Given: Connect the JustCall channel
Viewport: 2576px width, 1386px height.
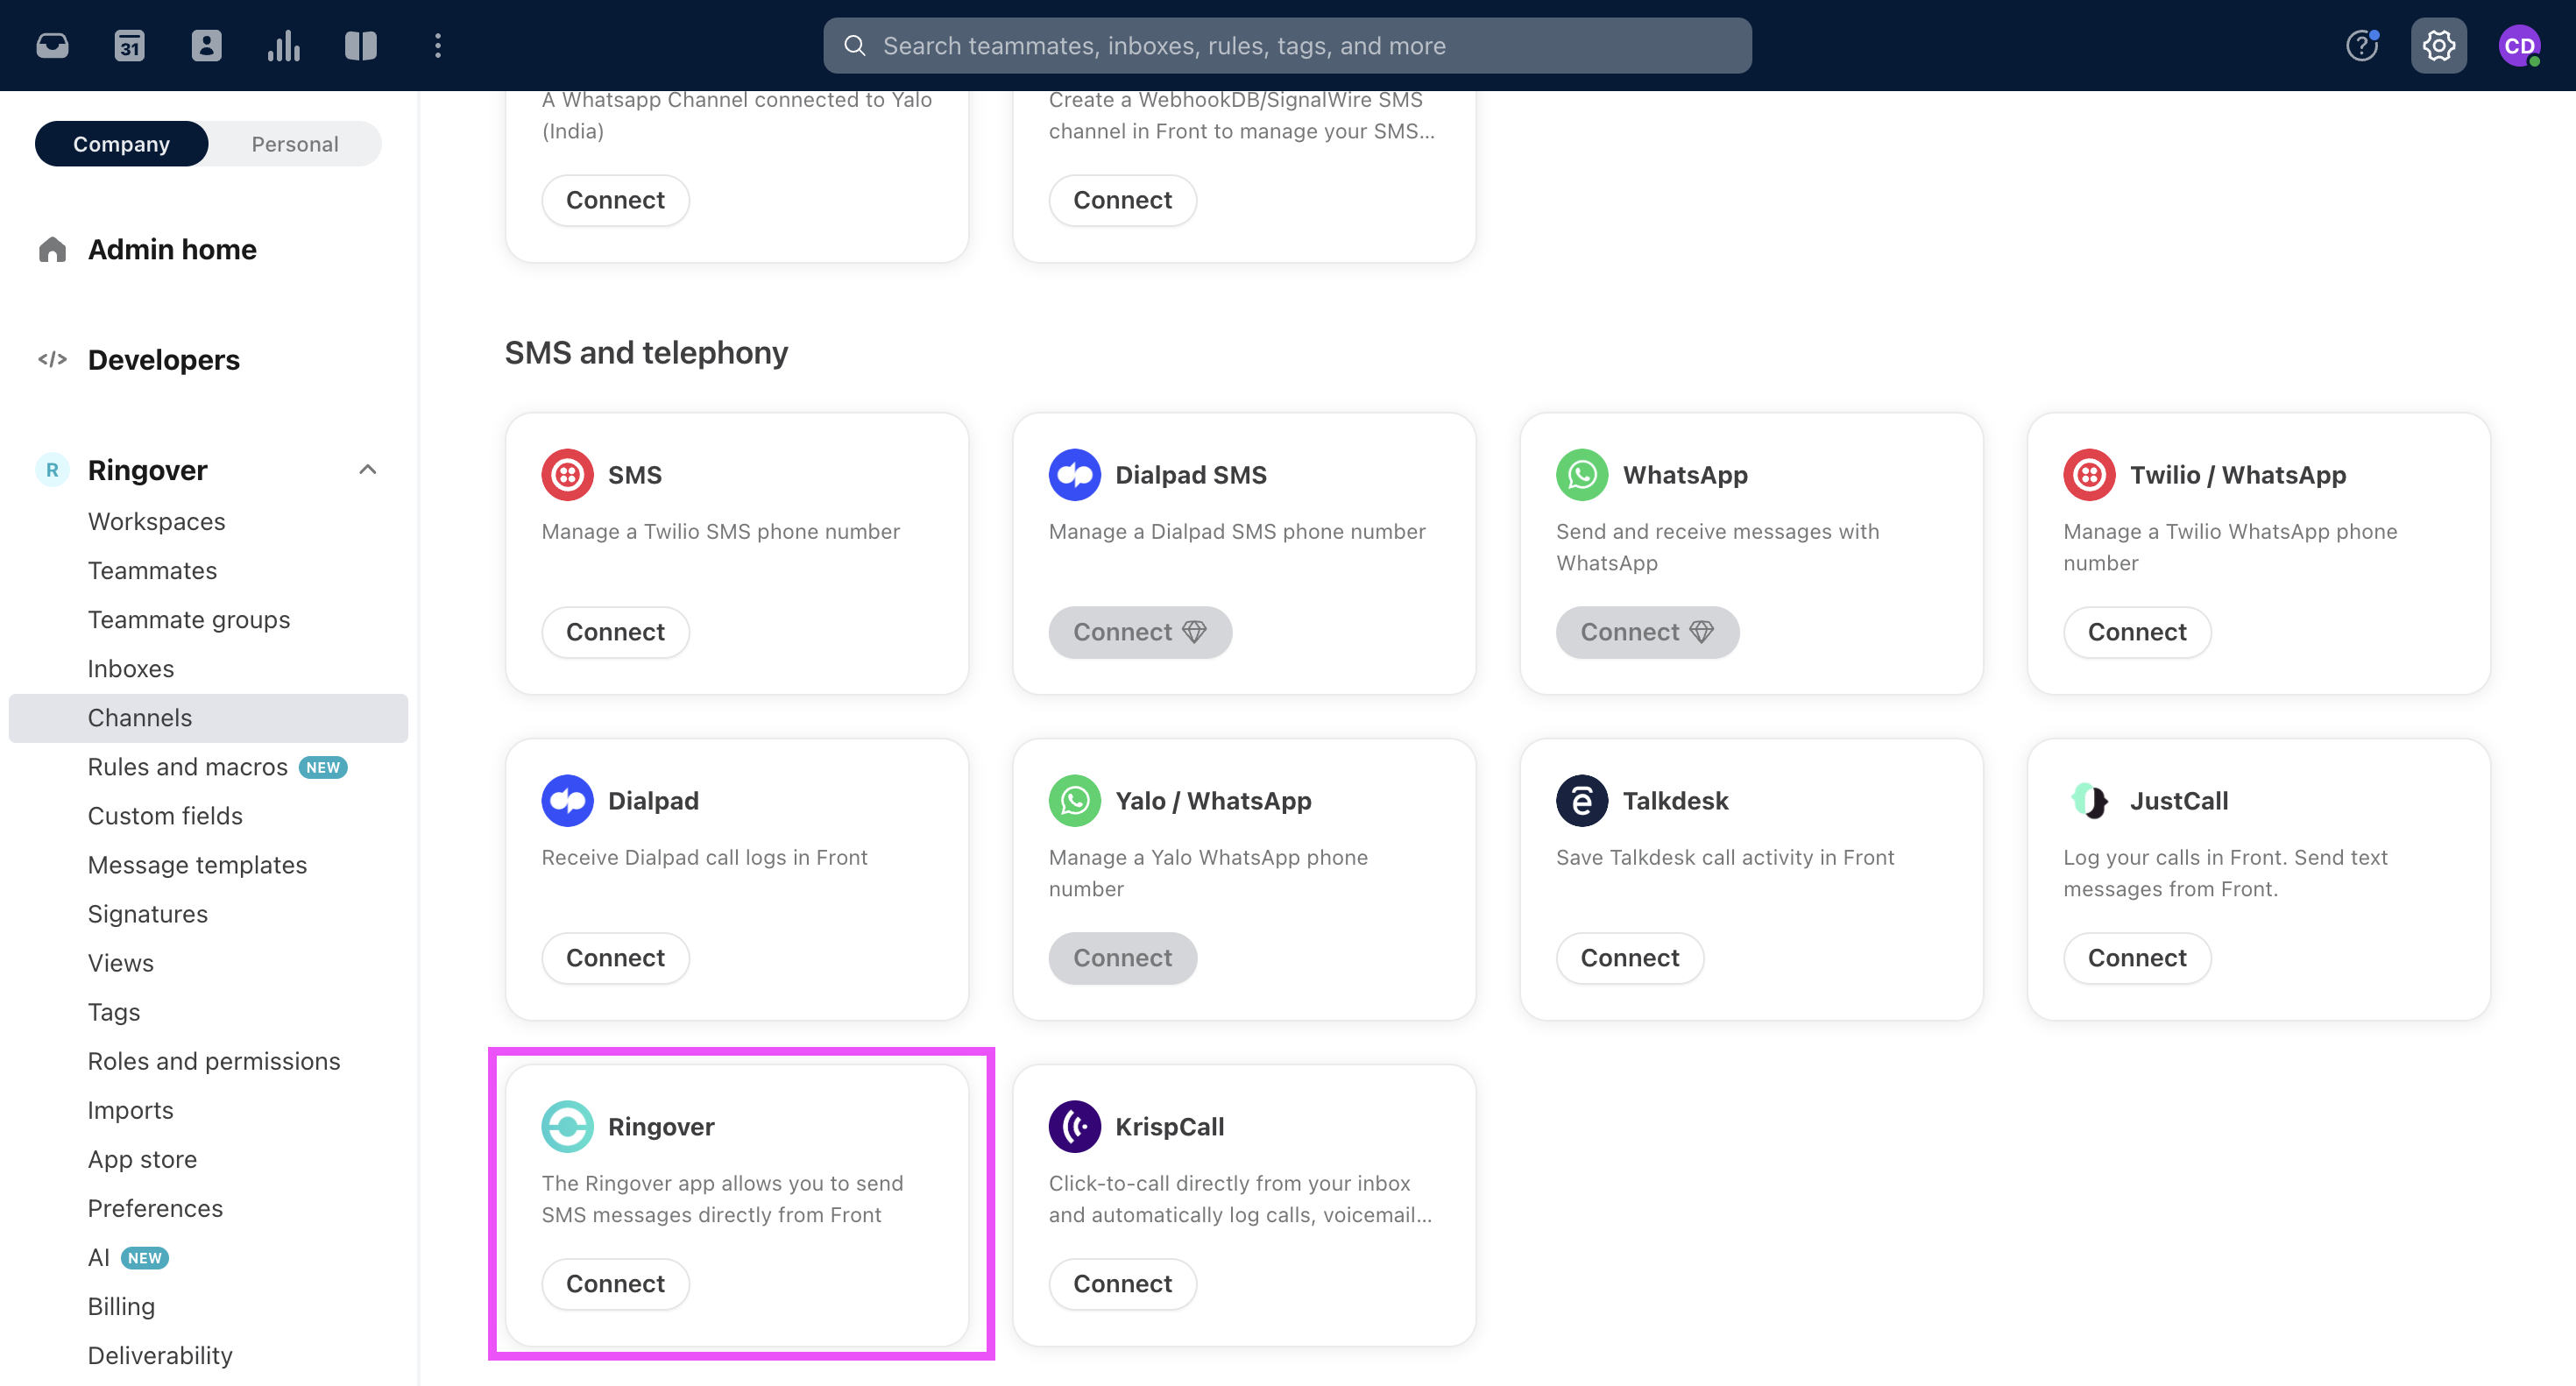Looking at the screenshot, I should [2137, 958].
